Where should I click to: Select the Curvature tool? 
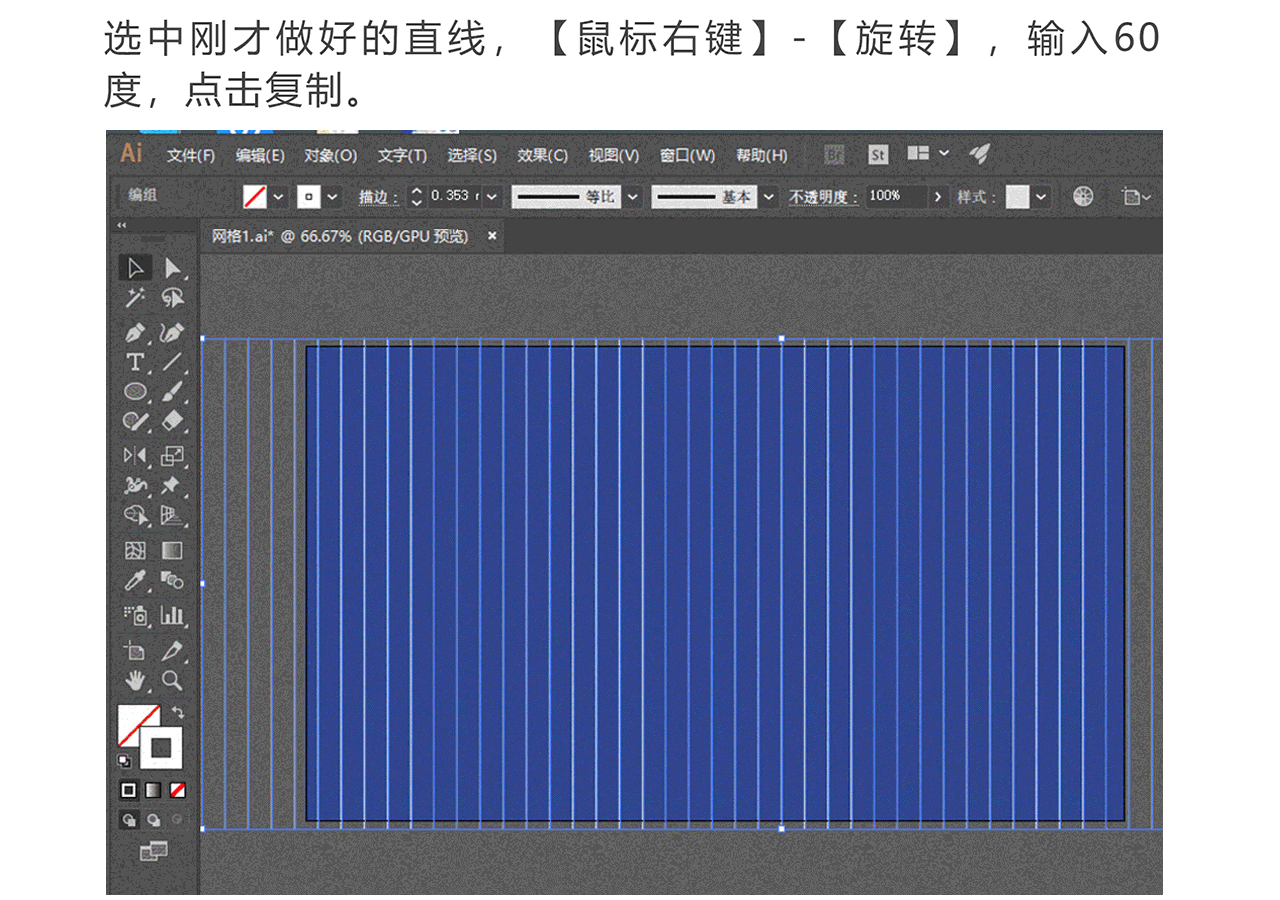pyautogui.click(x=173, y=333)
